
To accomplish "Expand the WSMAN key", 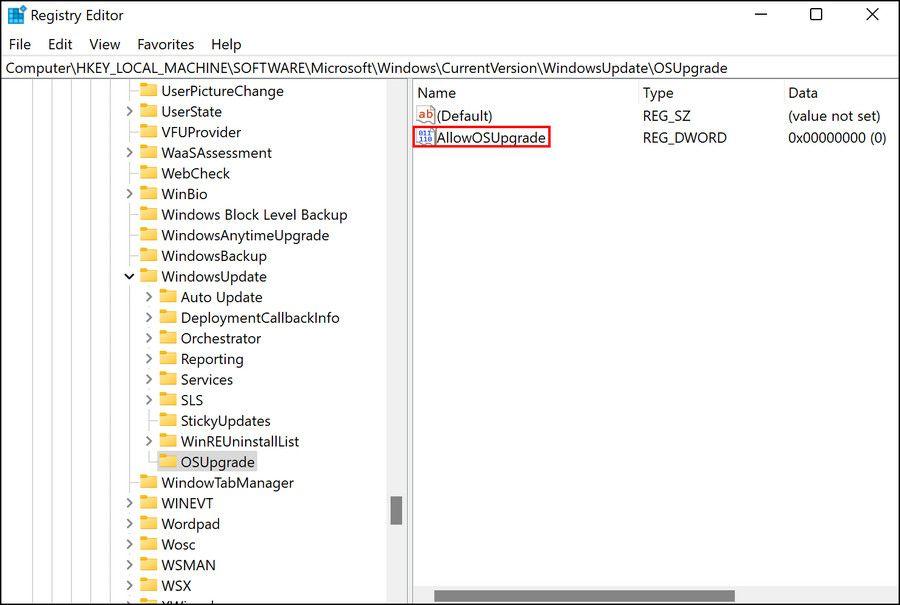I will click(129, 565).
